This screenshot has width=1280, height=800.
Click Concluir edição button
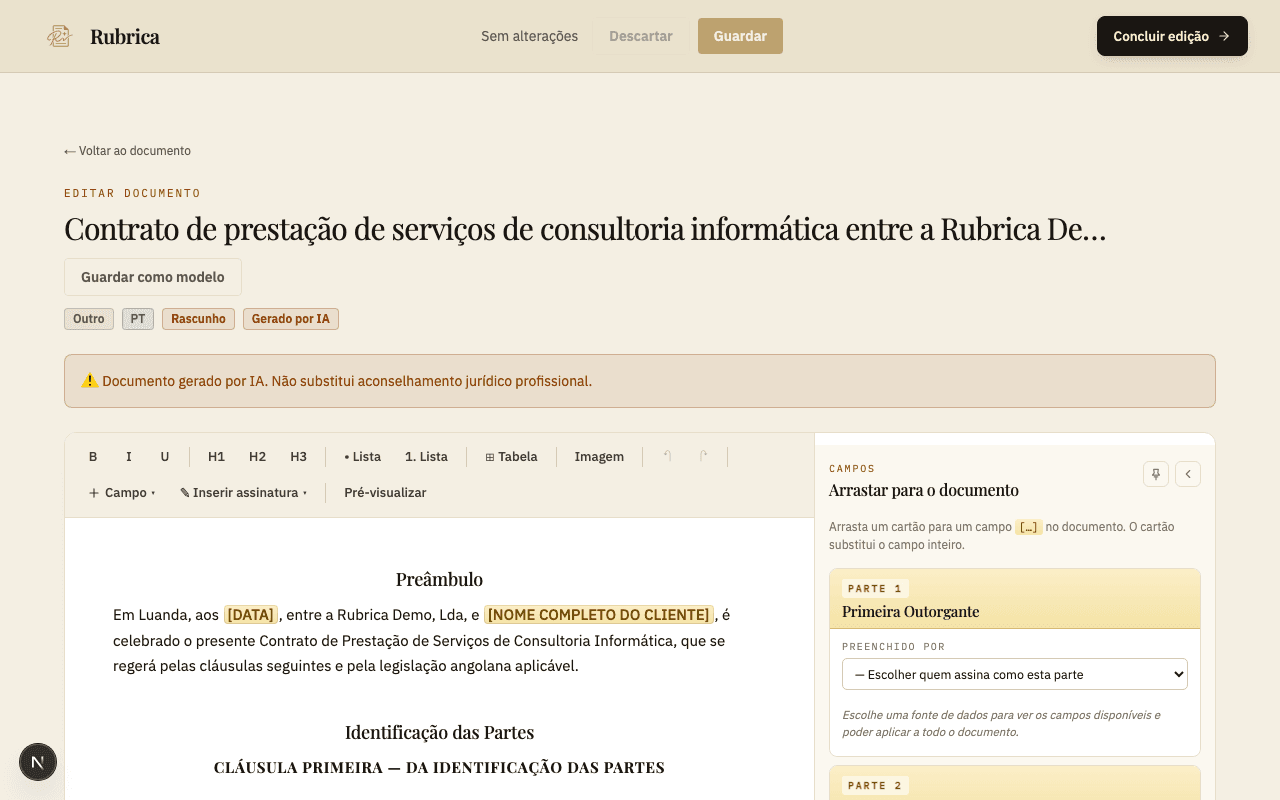[x=1172, y=36]
